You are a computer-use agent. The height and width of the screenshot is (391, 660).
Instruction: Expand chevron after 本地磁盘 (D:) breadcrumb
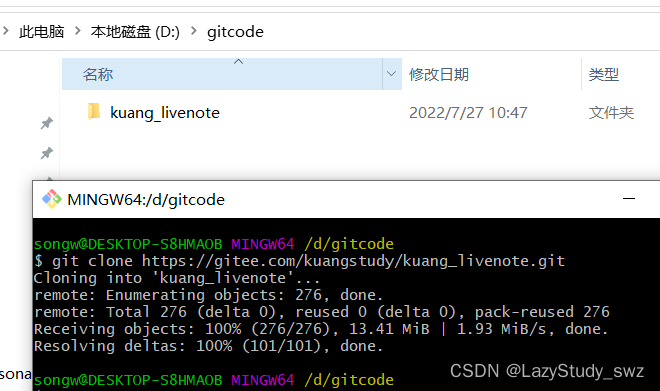[194, 31]
